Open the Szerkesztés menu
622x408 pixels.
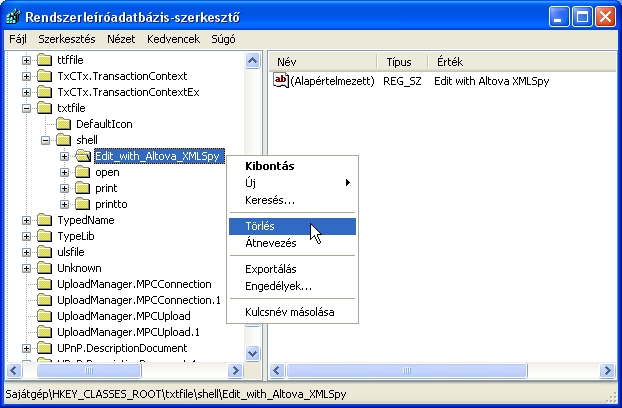click(66, 38)
